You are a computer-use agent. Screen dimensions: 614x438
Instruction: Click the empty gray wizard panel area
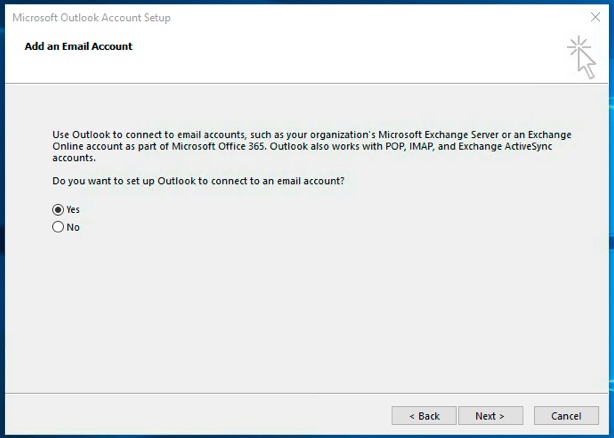click(307, 313)
